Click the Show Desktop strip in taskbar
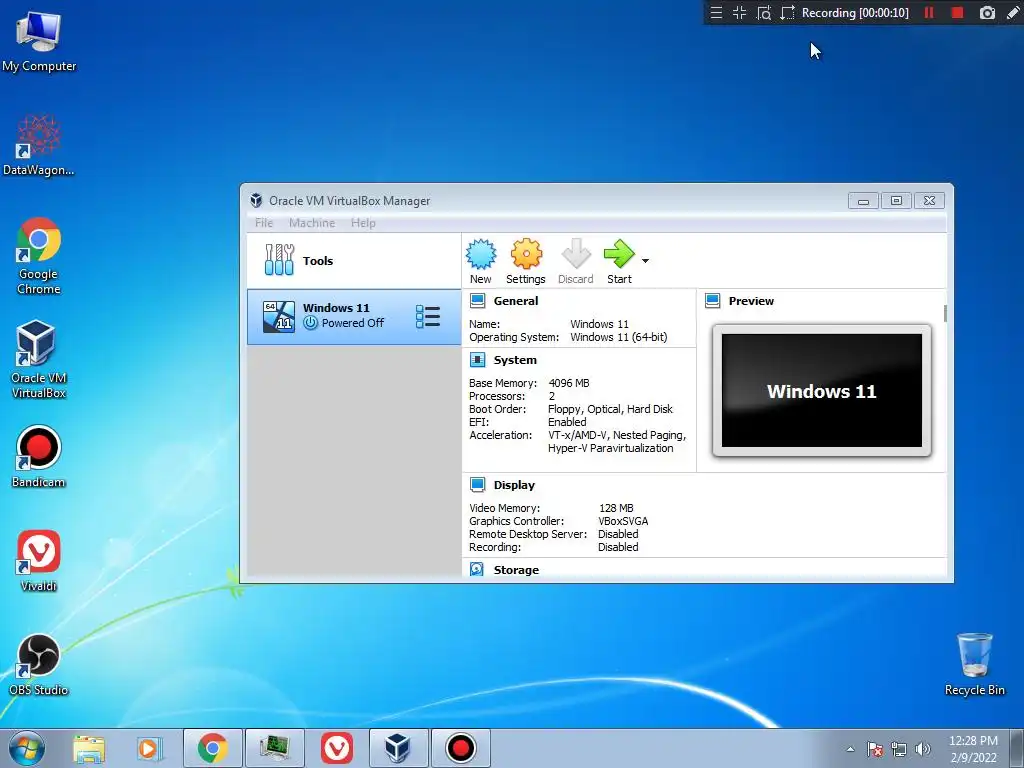This screenshot has height=768, width=1024. (x=1017, y=748)
